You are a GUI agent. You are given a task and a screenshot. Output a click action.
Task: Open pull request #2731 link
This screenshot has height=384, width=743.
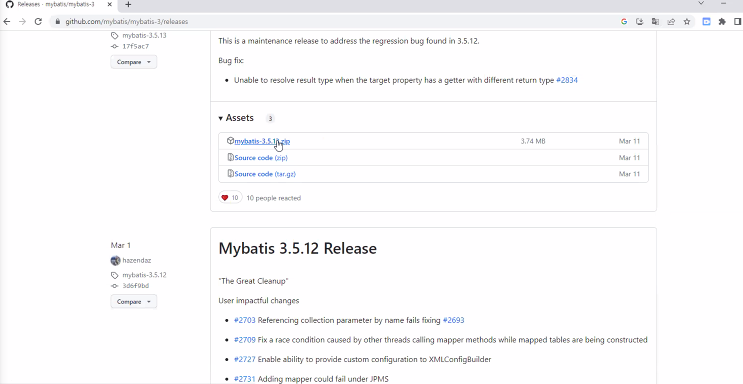point(245,379)
